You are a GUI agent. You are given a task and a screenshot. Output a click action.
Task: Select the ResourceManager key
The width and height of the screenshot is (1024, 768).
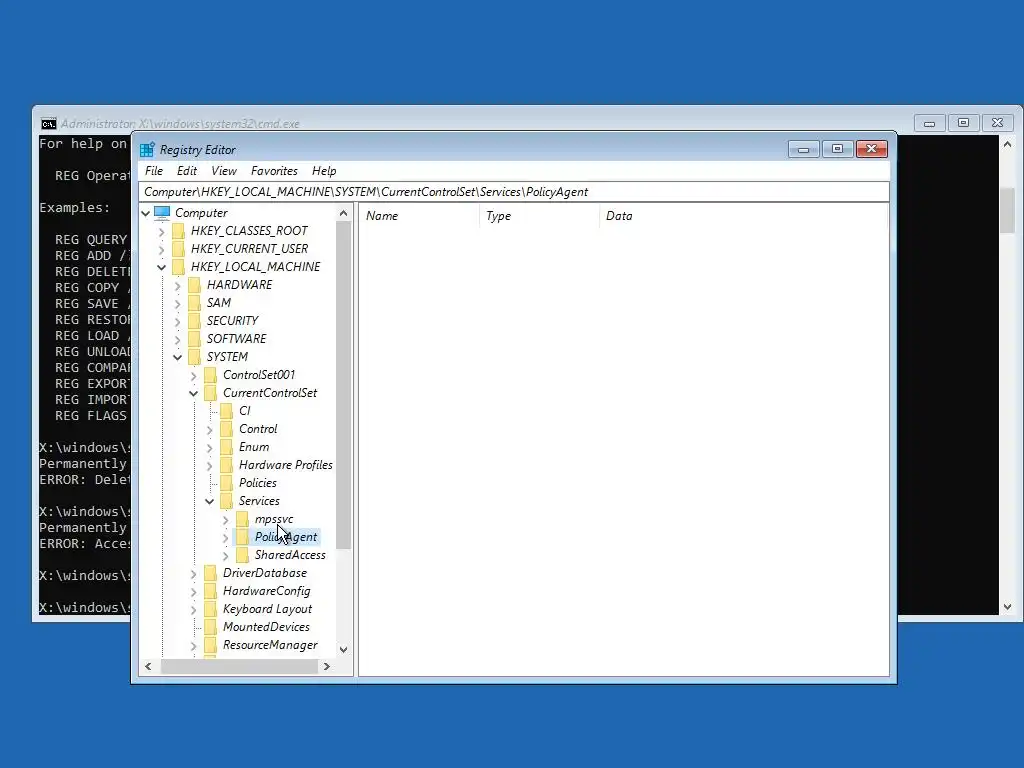270,645
